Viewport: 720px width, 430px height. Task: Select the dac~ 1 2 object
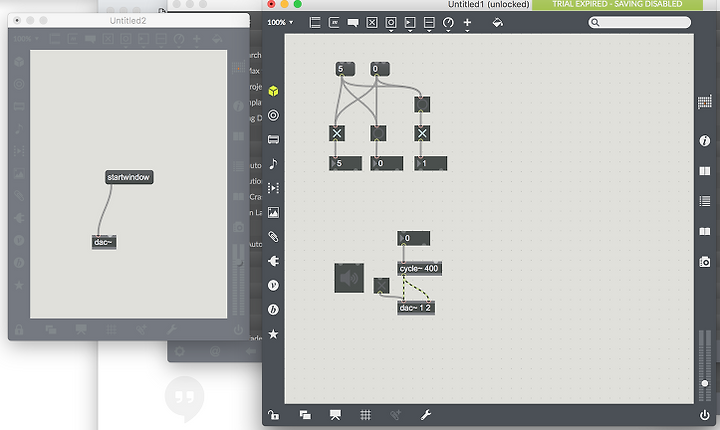(x=416, y=308)
